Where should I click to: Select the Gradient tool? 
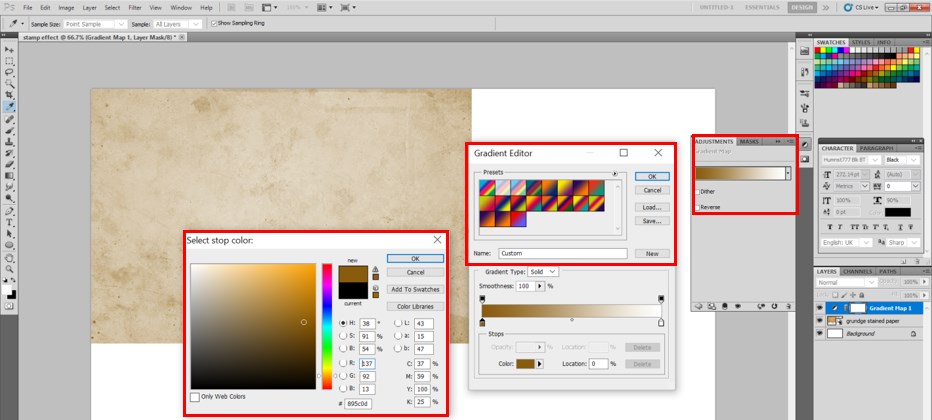point(9,176)
